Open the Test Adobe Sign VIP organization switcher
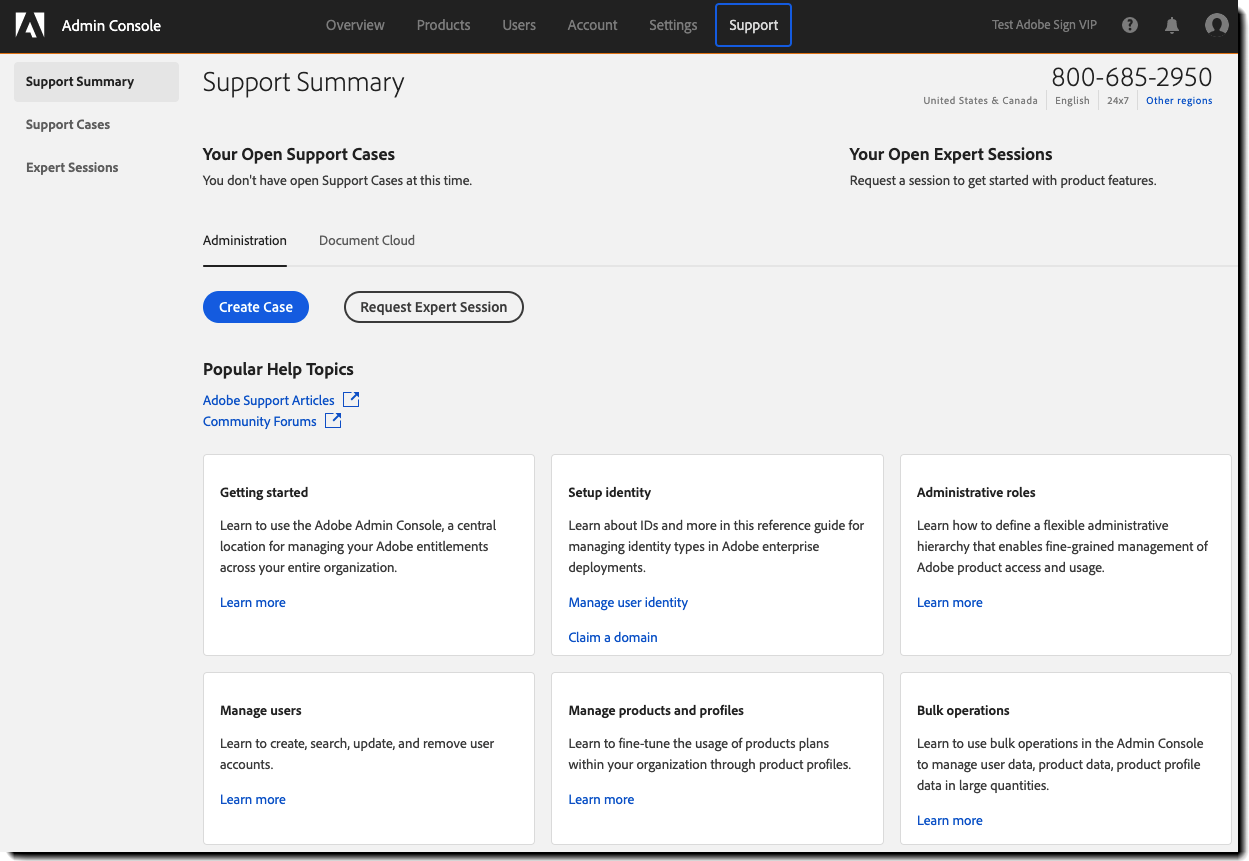1249x861 pixels. pyautogui.click(x=1044, y=25)
